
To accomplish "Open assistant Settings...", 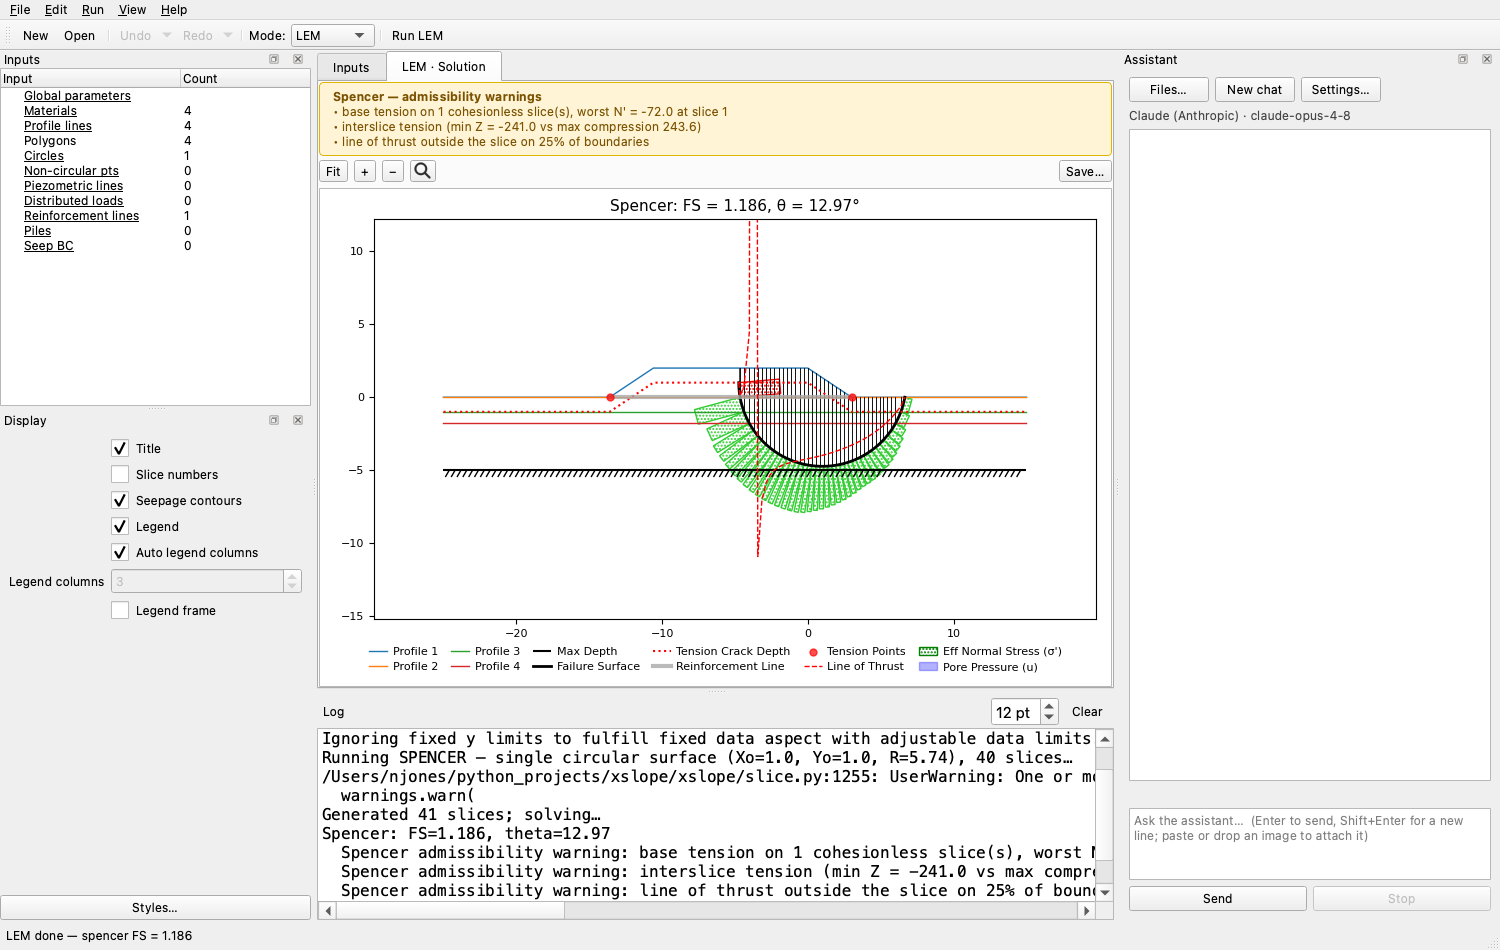I will (x=1340, y=89).
